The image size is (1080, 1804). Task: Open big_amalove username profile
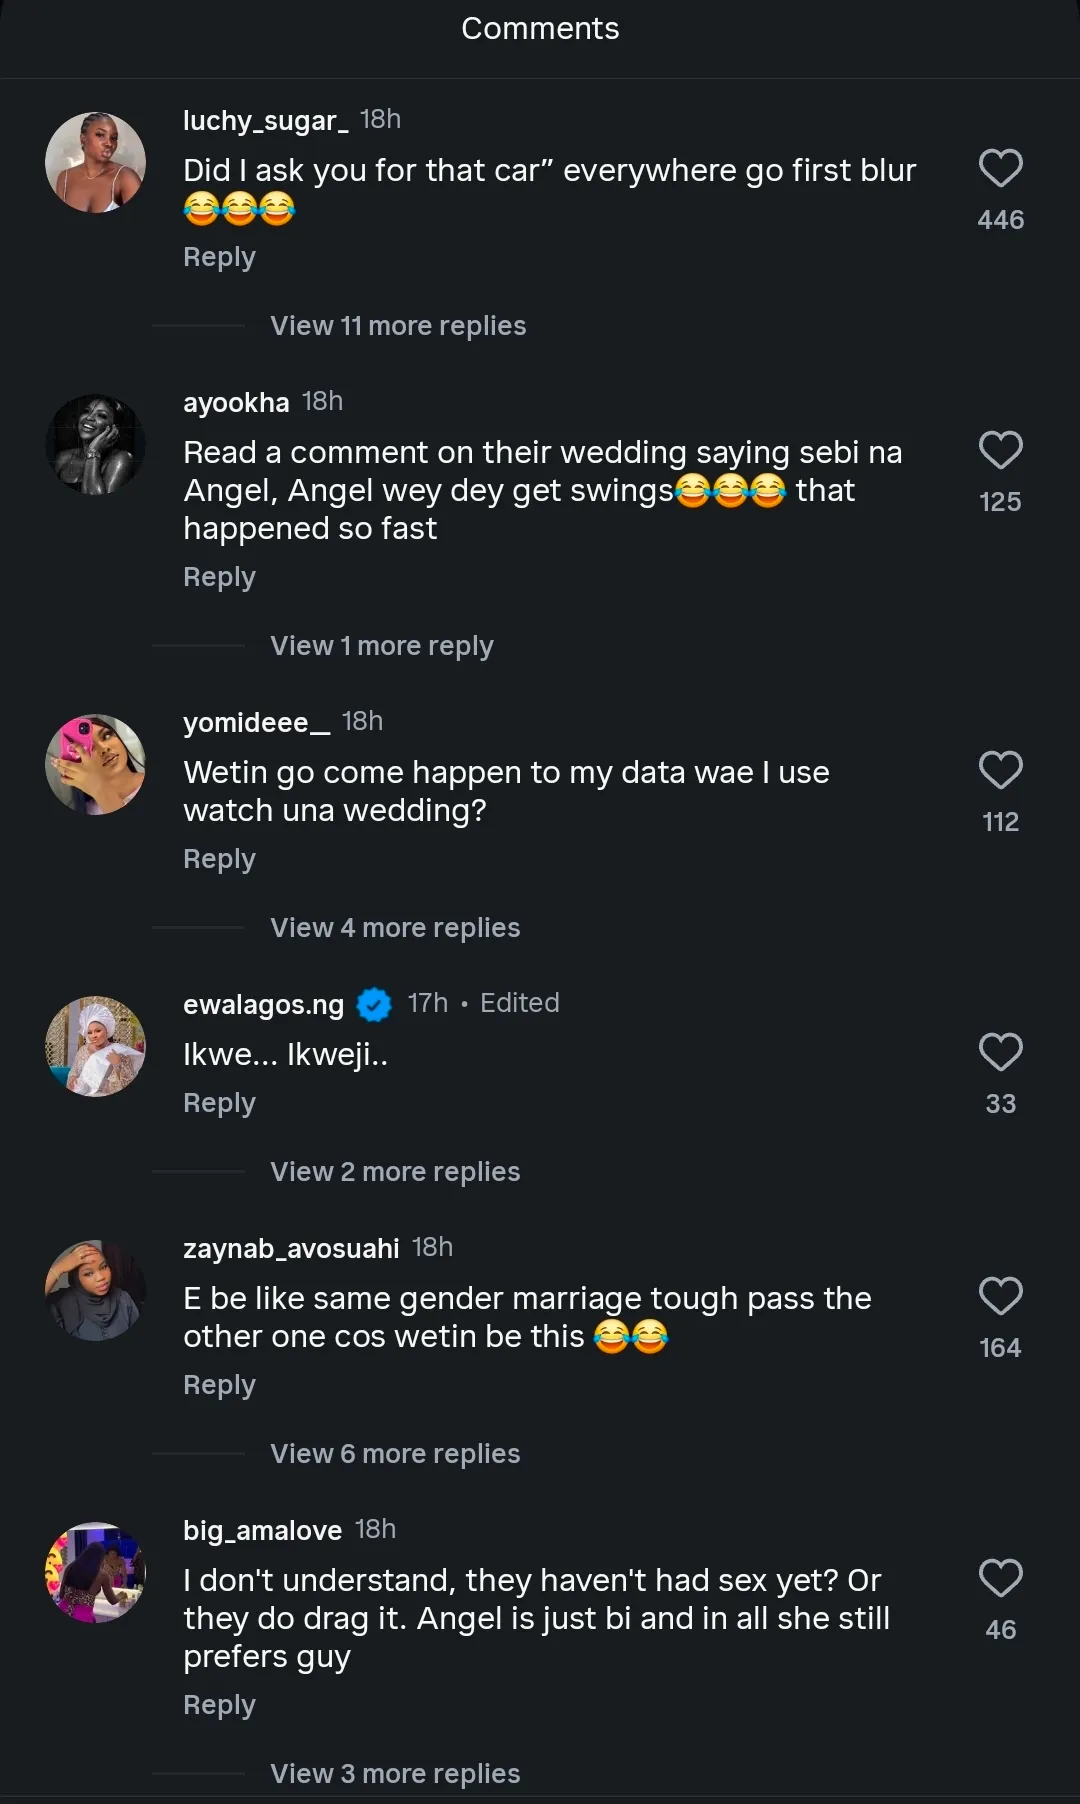pos(262,1531)
